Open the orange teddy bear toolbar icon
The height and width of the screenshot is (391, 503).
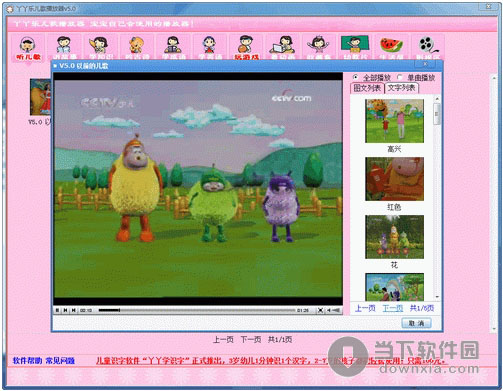(x=137, y=48)
